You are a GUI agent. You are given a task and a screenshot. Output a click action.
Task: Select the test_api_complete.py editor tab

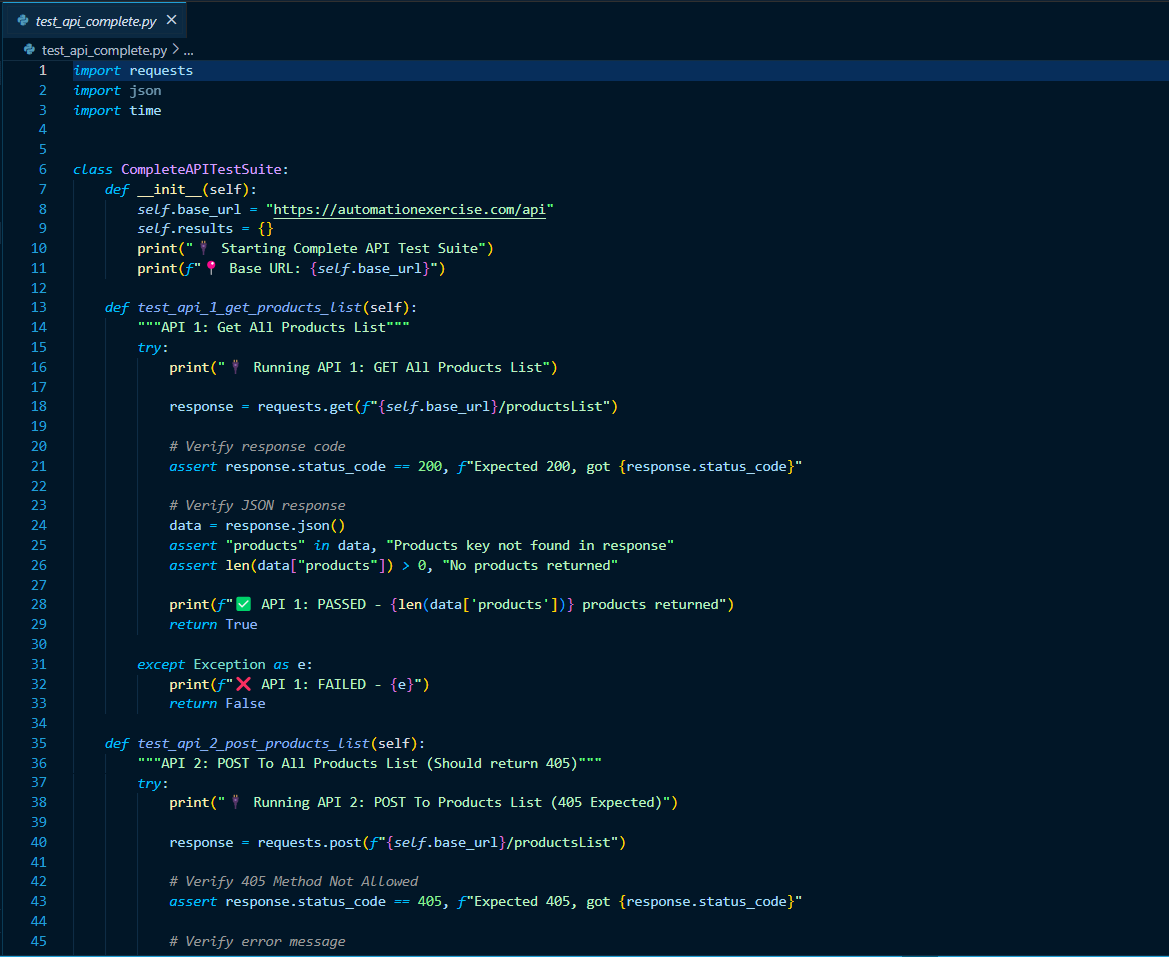[95, 21]
